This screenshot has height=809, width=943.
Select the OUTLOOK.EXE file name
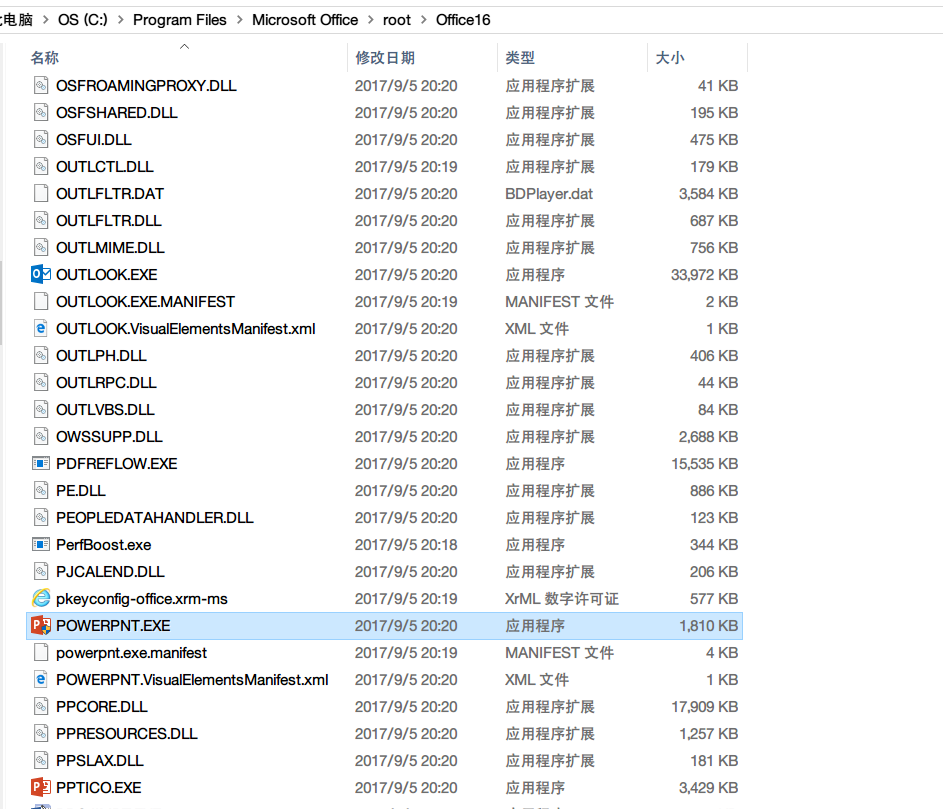coord(106,274)
